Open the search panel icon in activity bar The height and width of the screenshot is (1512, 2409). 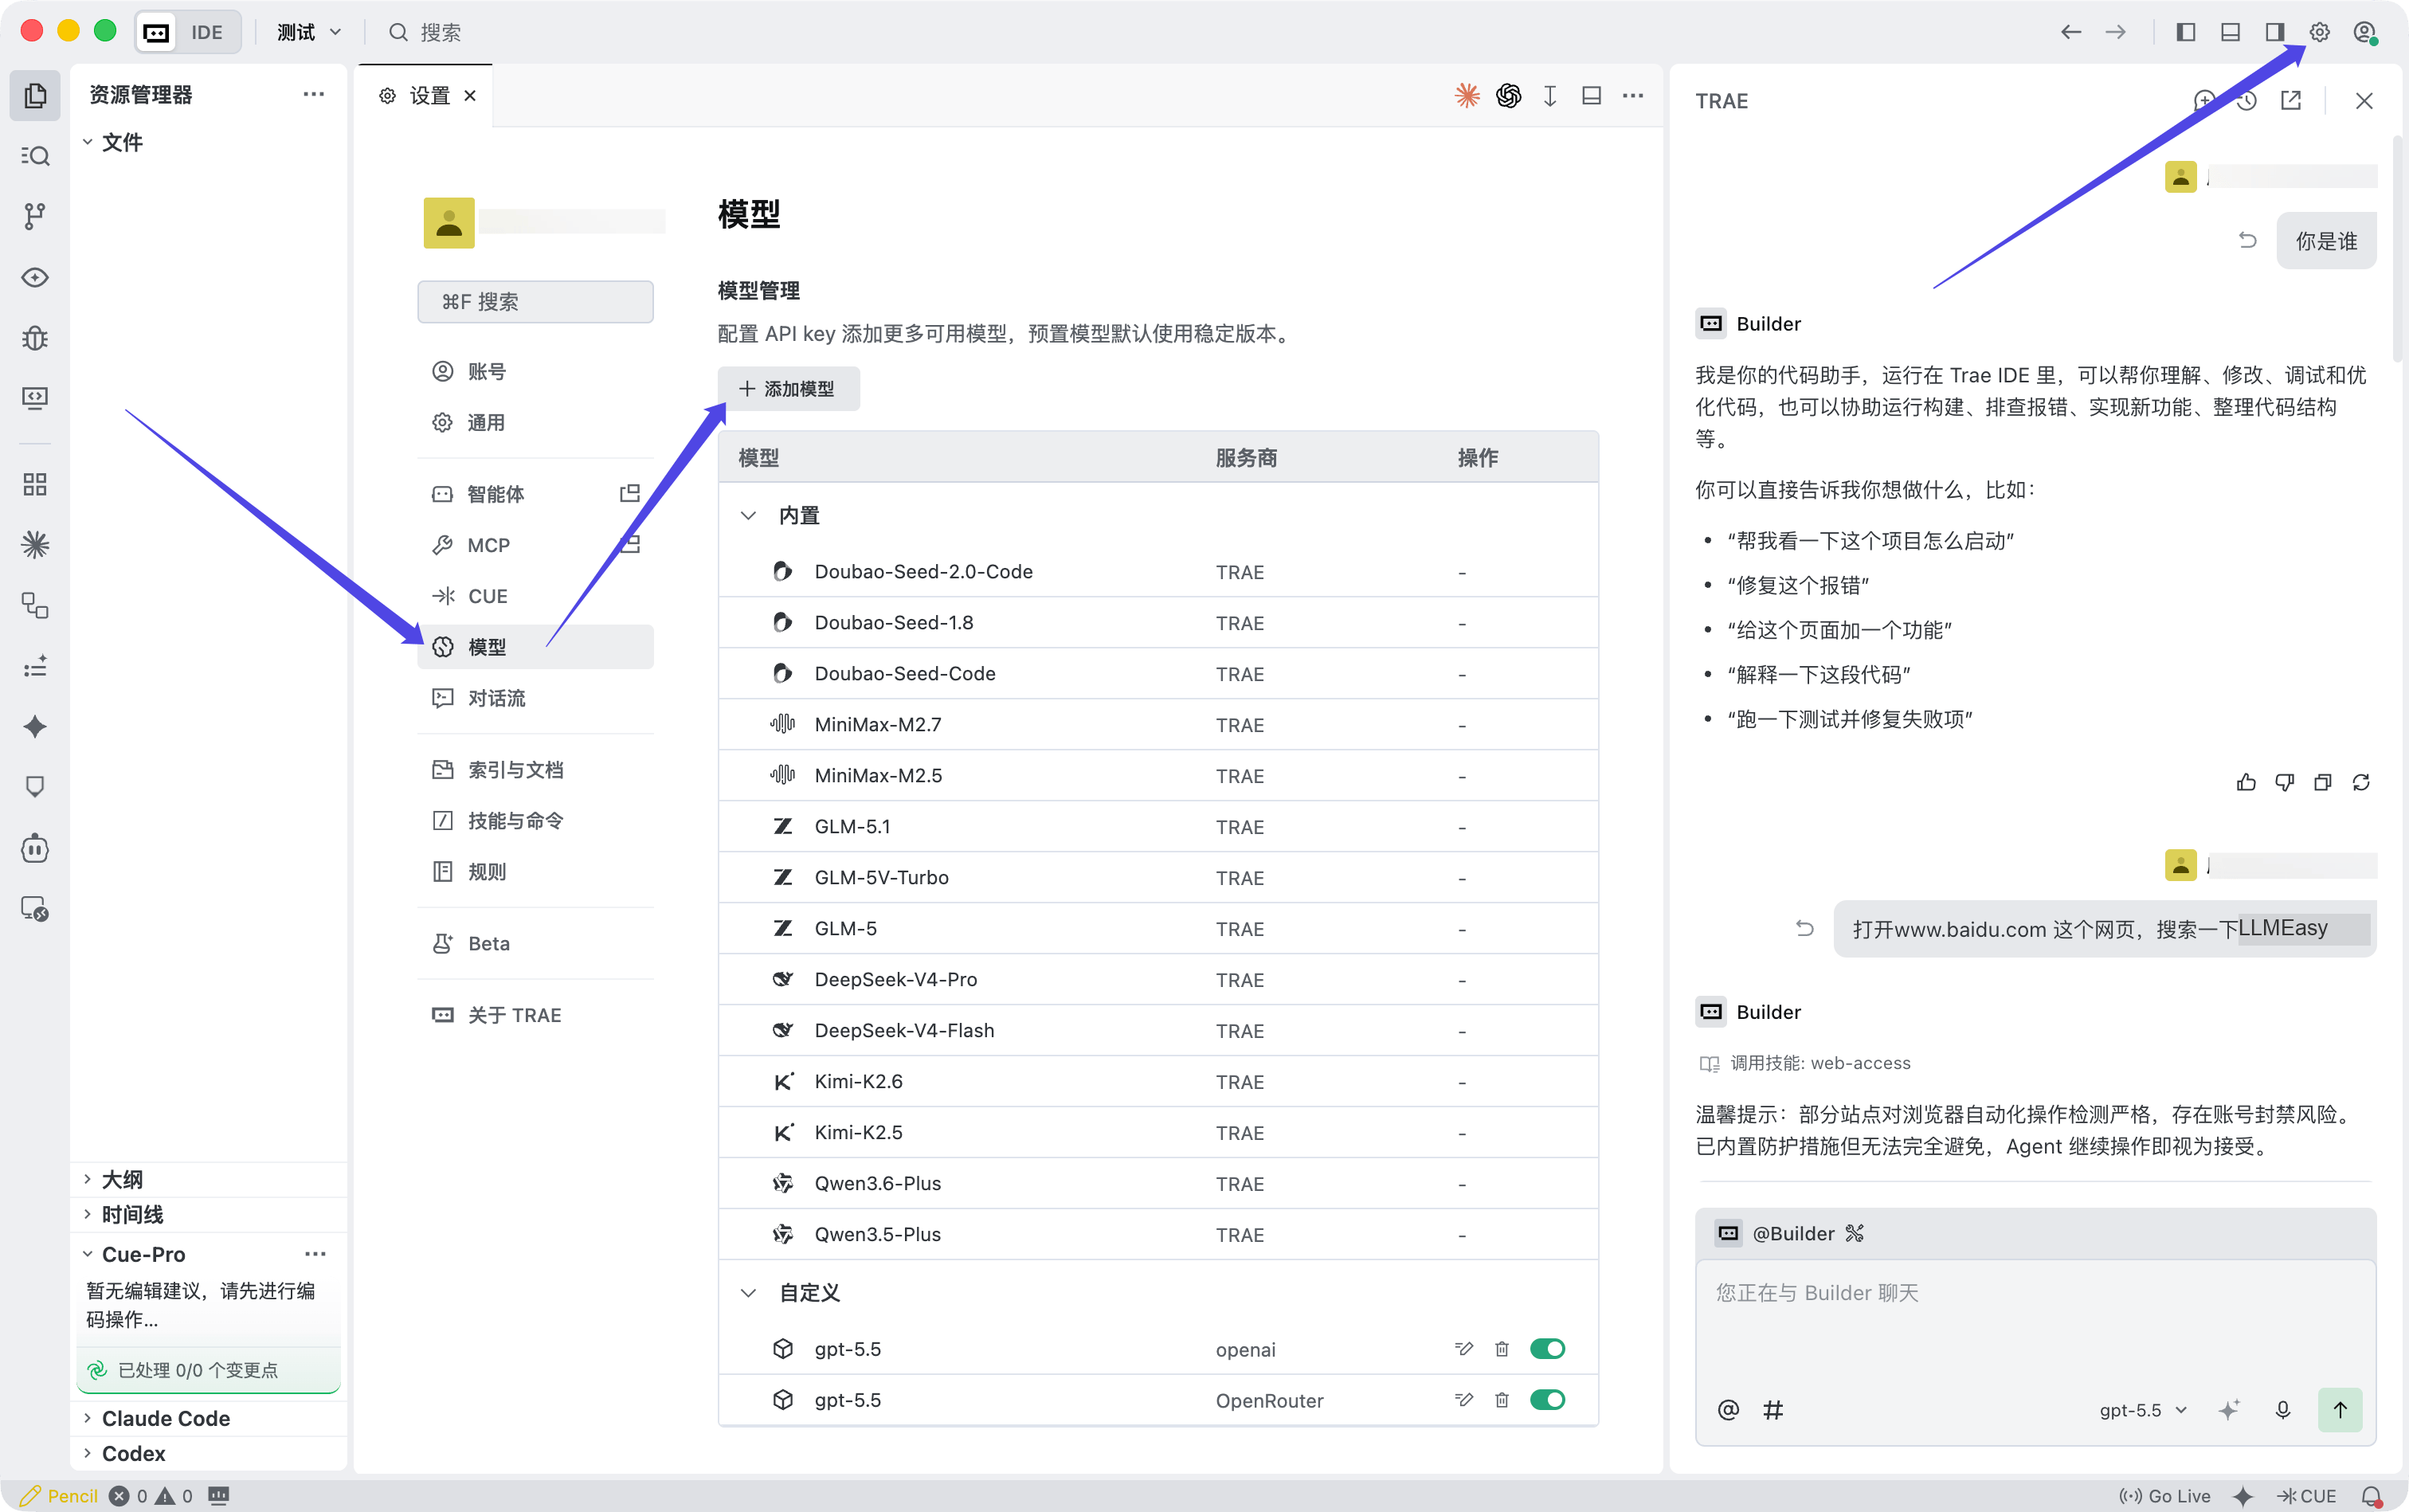(x=35, y=156)
